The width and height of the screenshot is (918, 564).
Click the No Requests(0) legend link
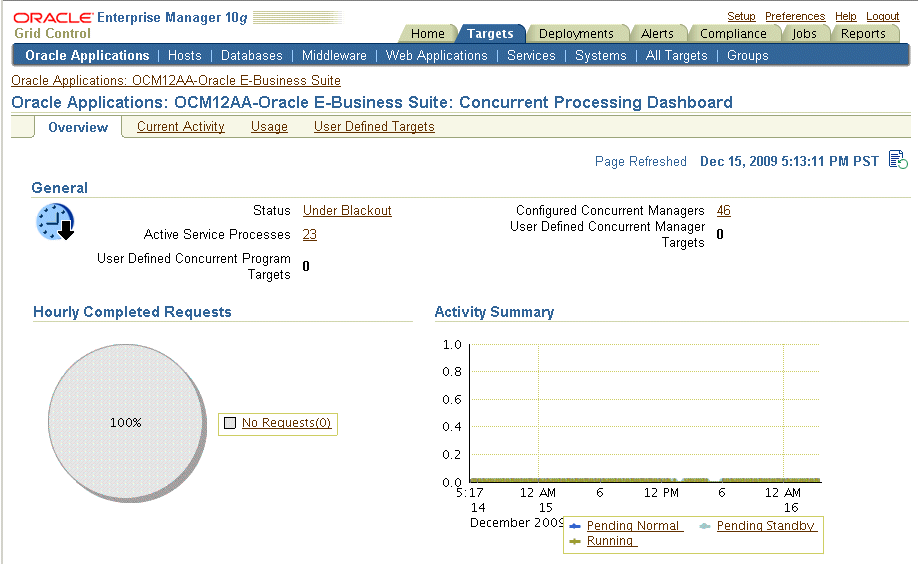(286, 422)
